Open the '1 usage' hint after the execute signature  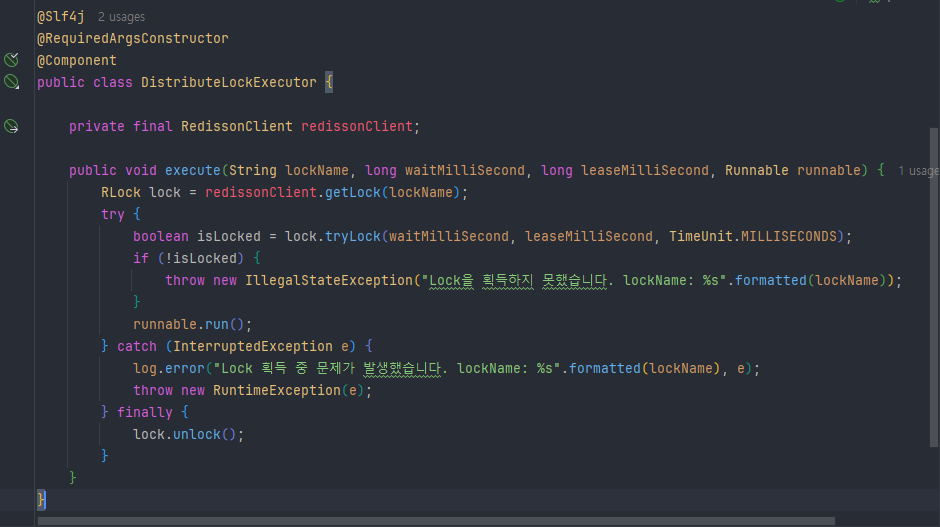coord(918,171)
